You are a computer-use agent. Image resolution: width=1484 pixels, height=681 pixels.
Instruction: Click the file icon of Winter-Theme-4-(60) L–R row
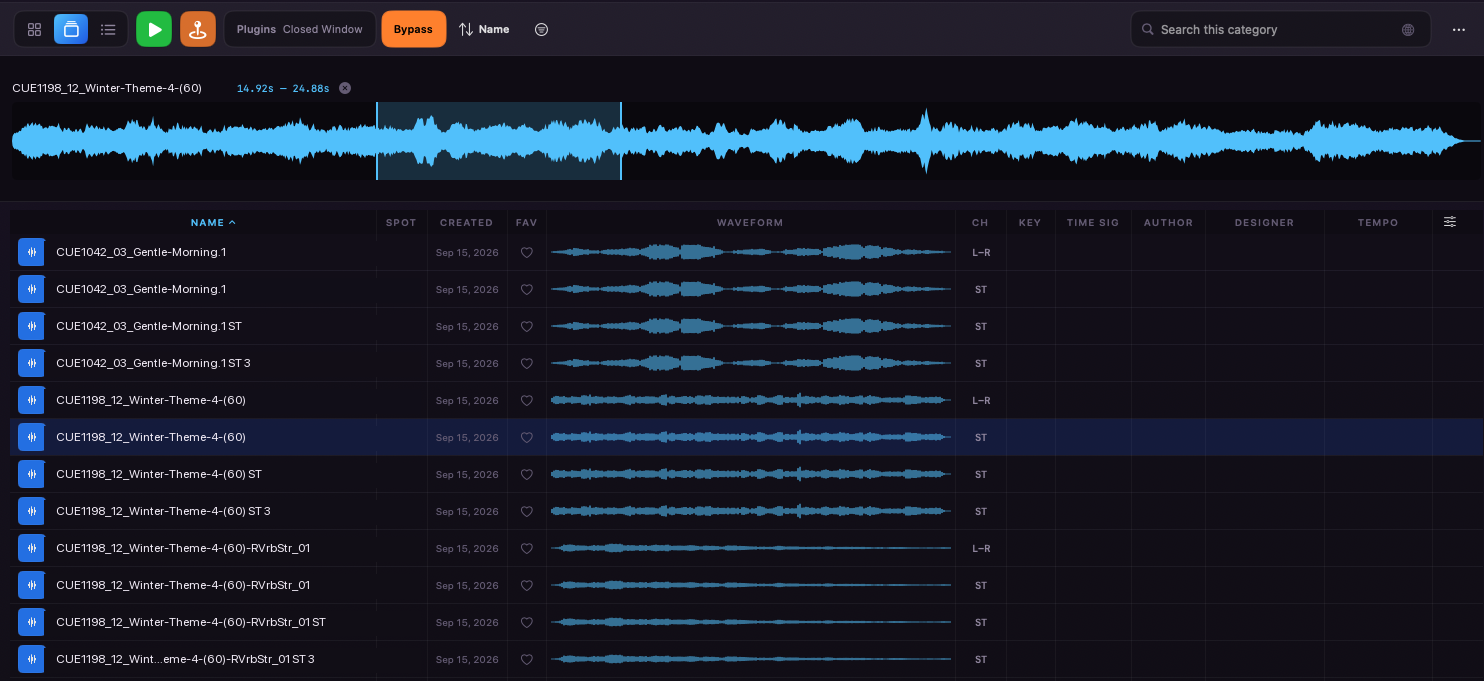[x=31, y=400]
